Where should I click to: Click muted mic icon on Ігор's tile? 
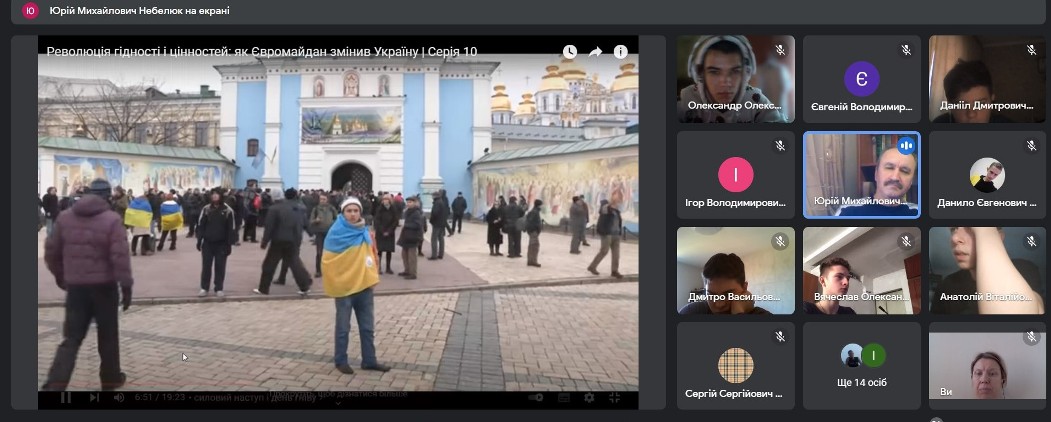(780, 146)
